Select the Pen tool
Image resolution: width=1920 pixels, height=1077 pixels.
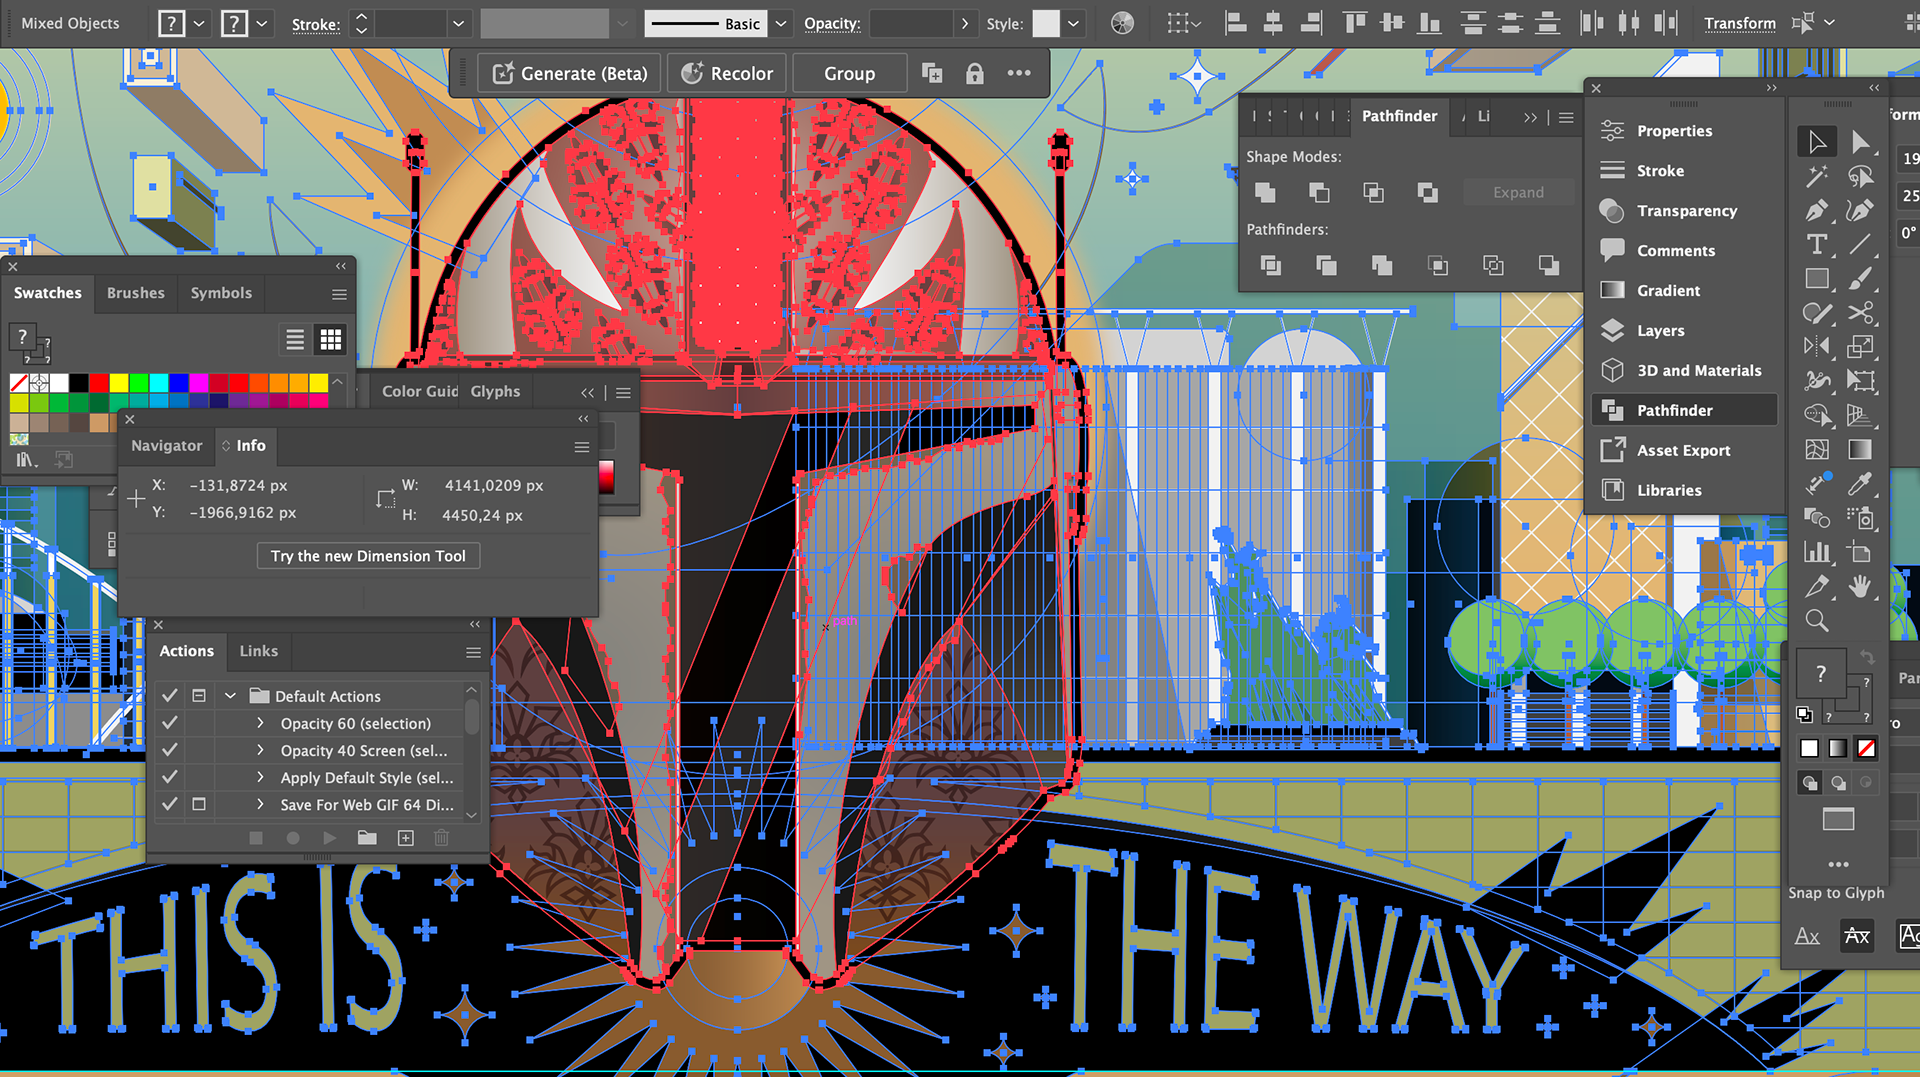coord(1817,211)
